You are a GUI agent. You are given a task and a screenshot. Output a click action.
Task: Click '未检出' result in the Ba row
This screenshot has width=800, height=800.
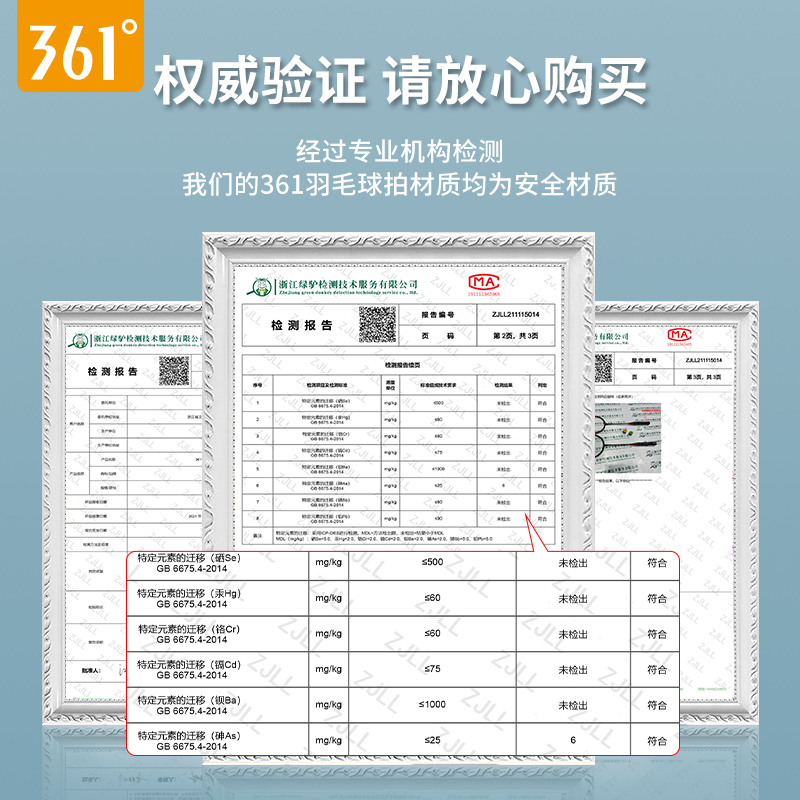(573, 706)
